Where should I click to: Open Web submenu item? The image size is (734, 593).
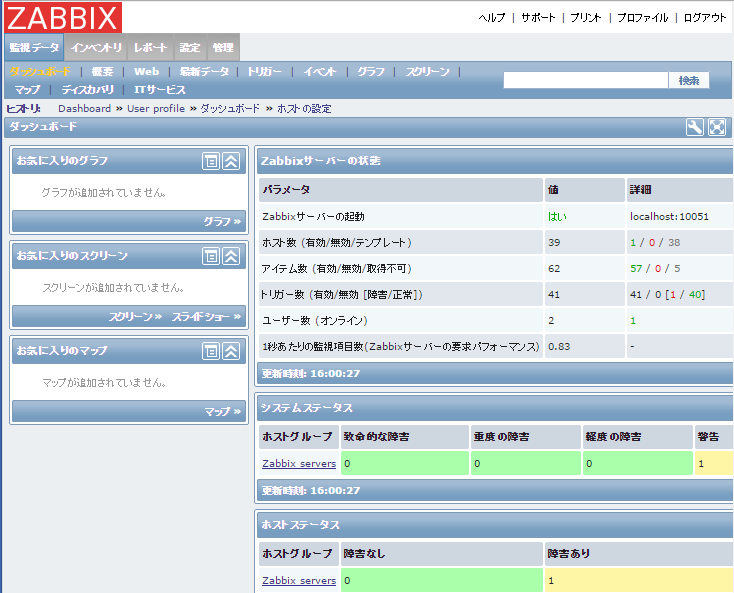147,72
